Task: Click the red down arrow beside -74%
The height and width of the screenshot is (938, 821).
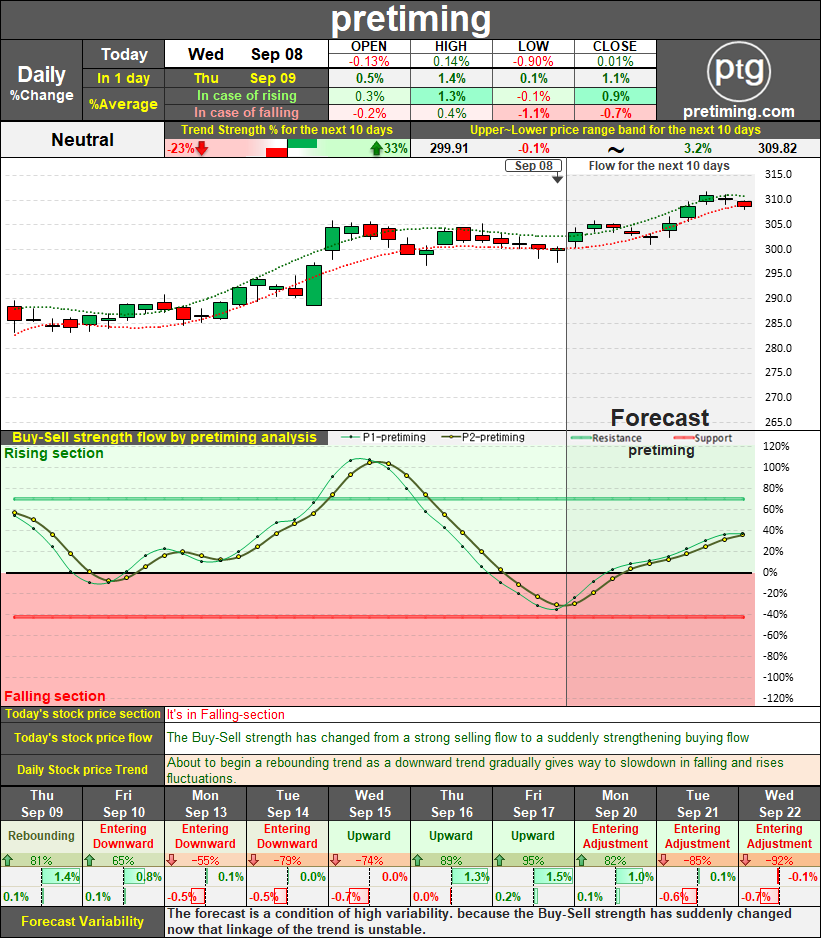Action: click(x=336, y=860)
